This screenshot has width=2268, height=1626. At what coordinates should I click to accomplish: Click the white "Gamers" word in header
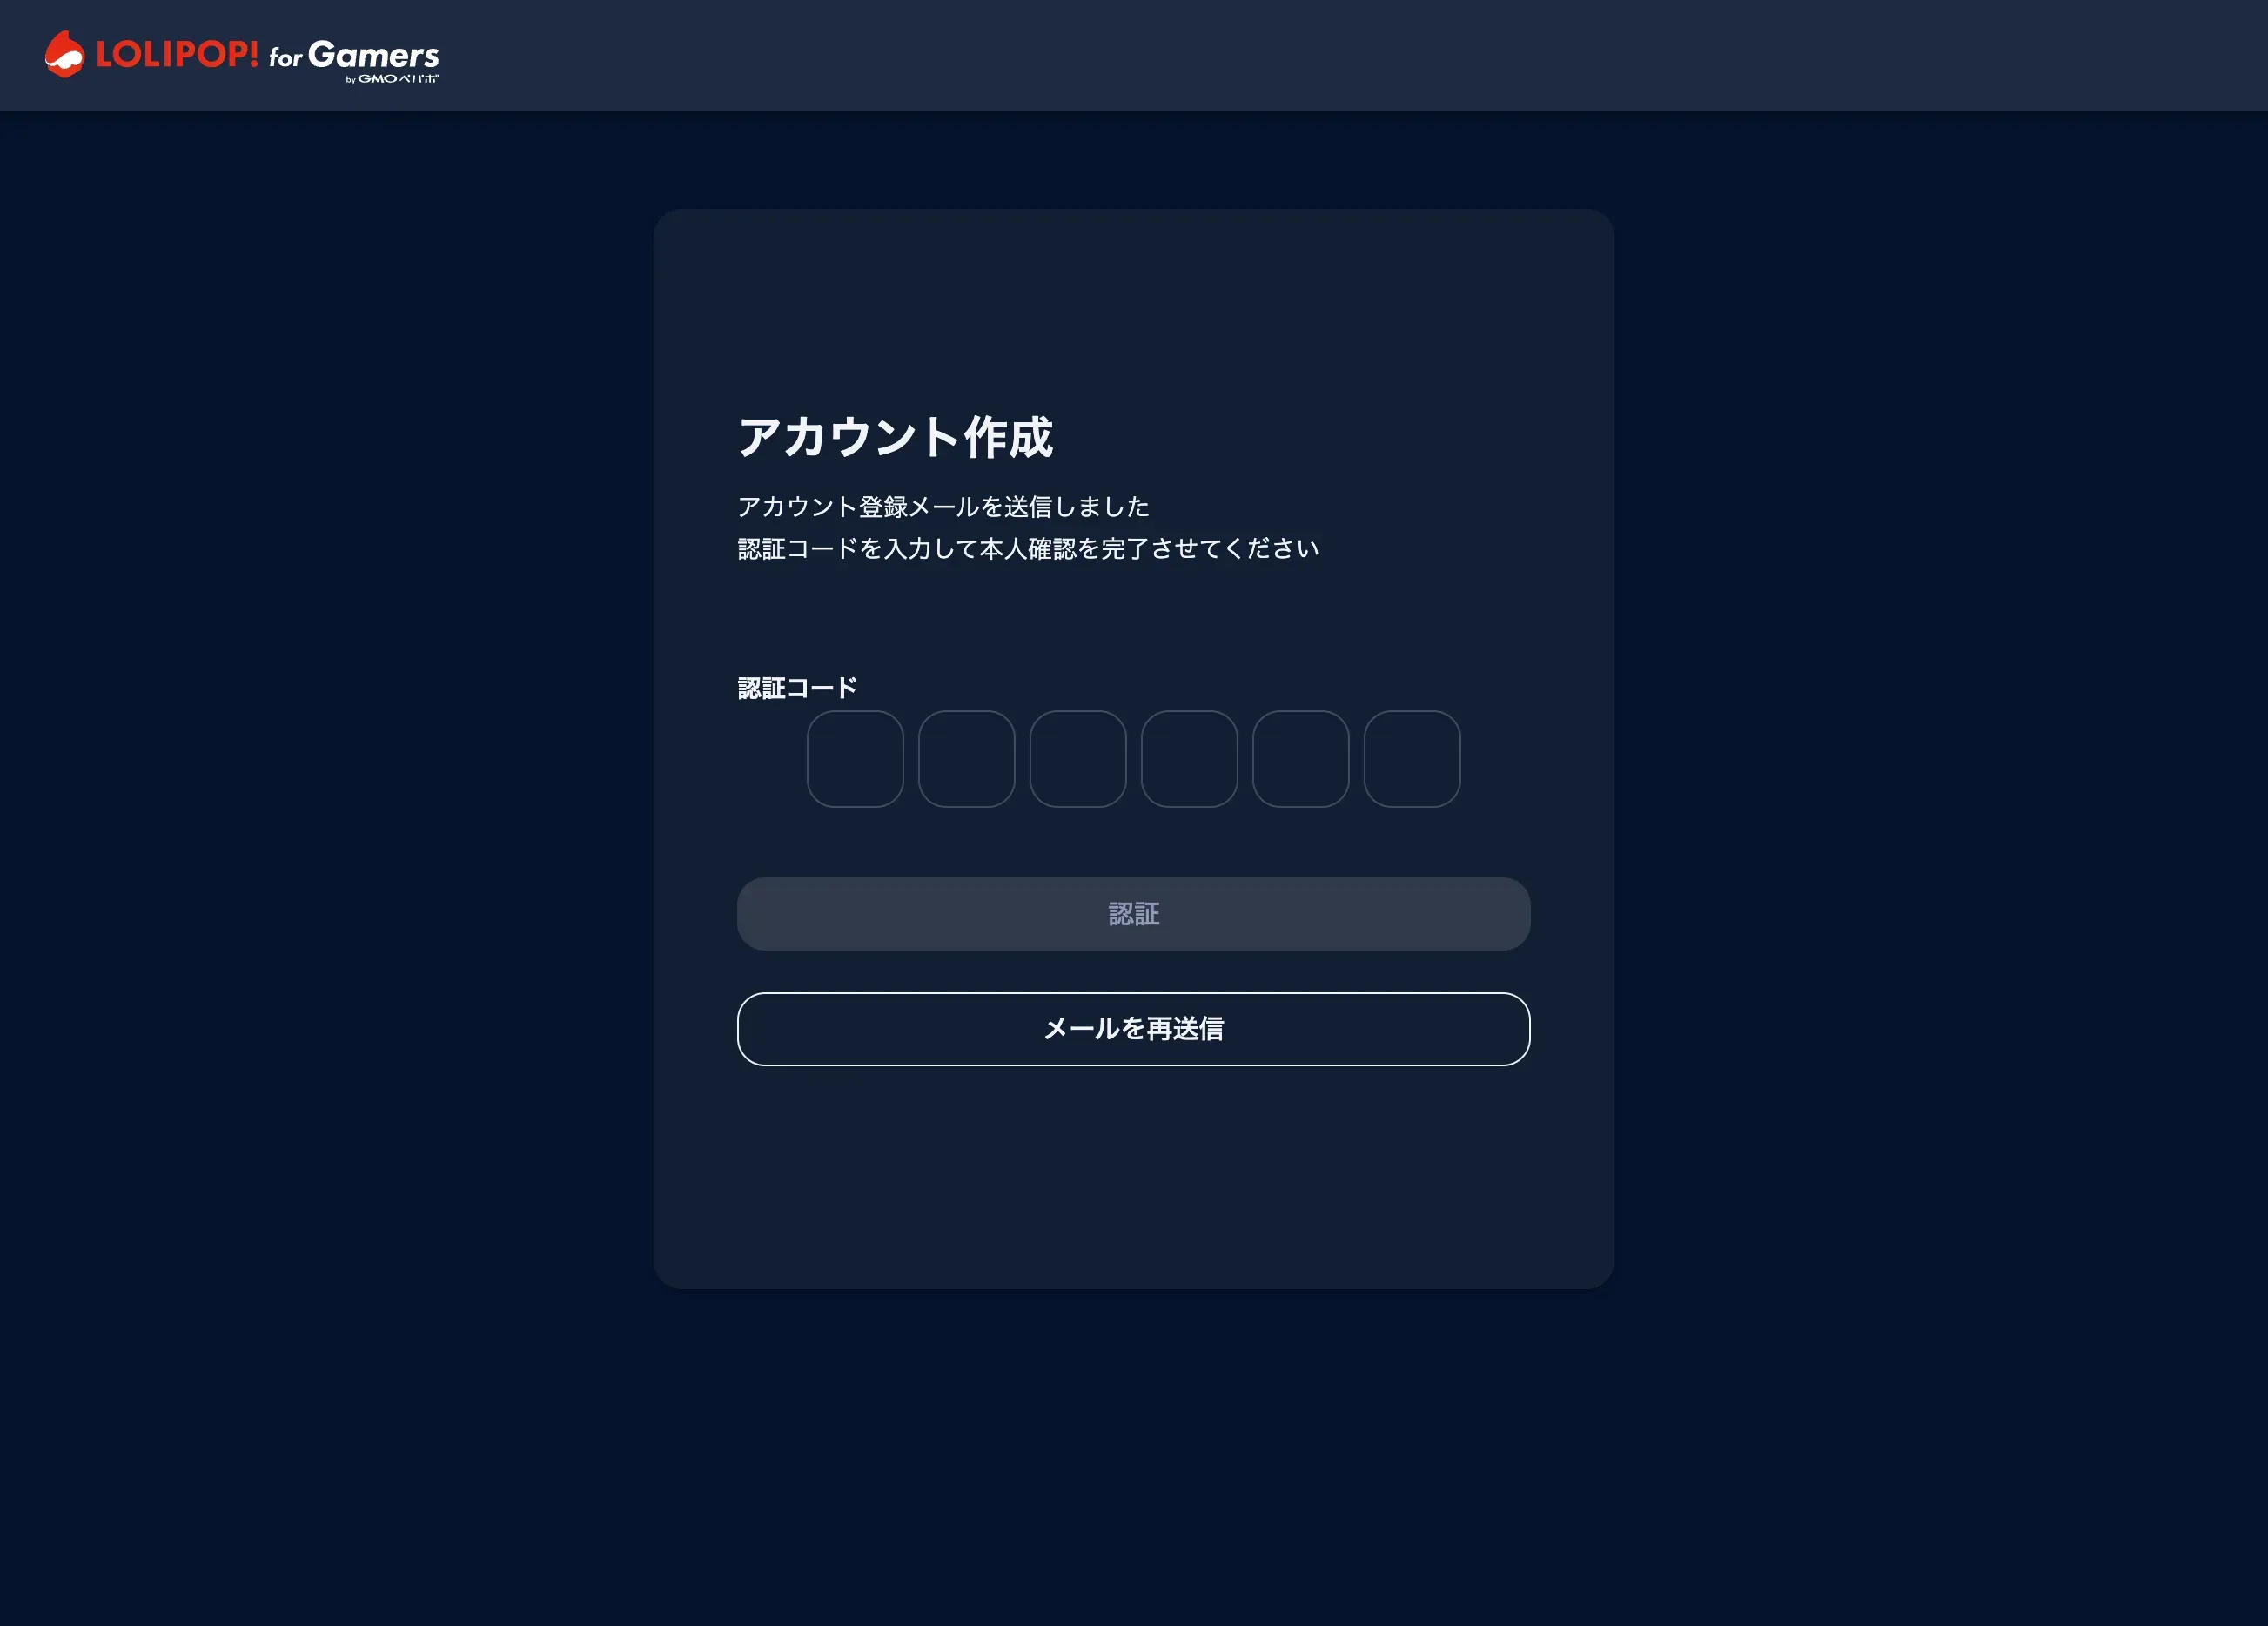click(x=373, y=55)
